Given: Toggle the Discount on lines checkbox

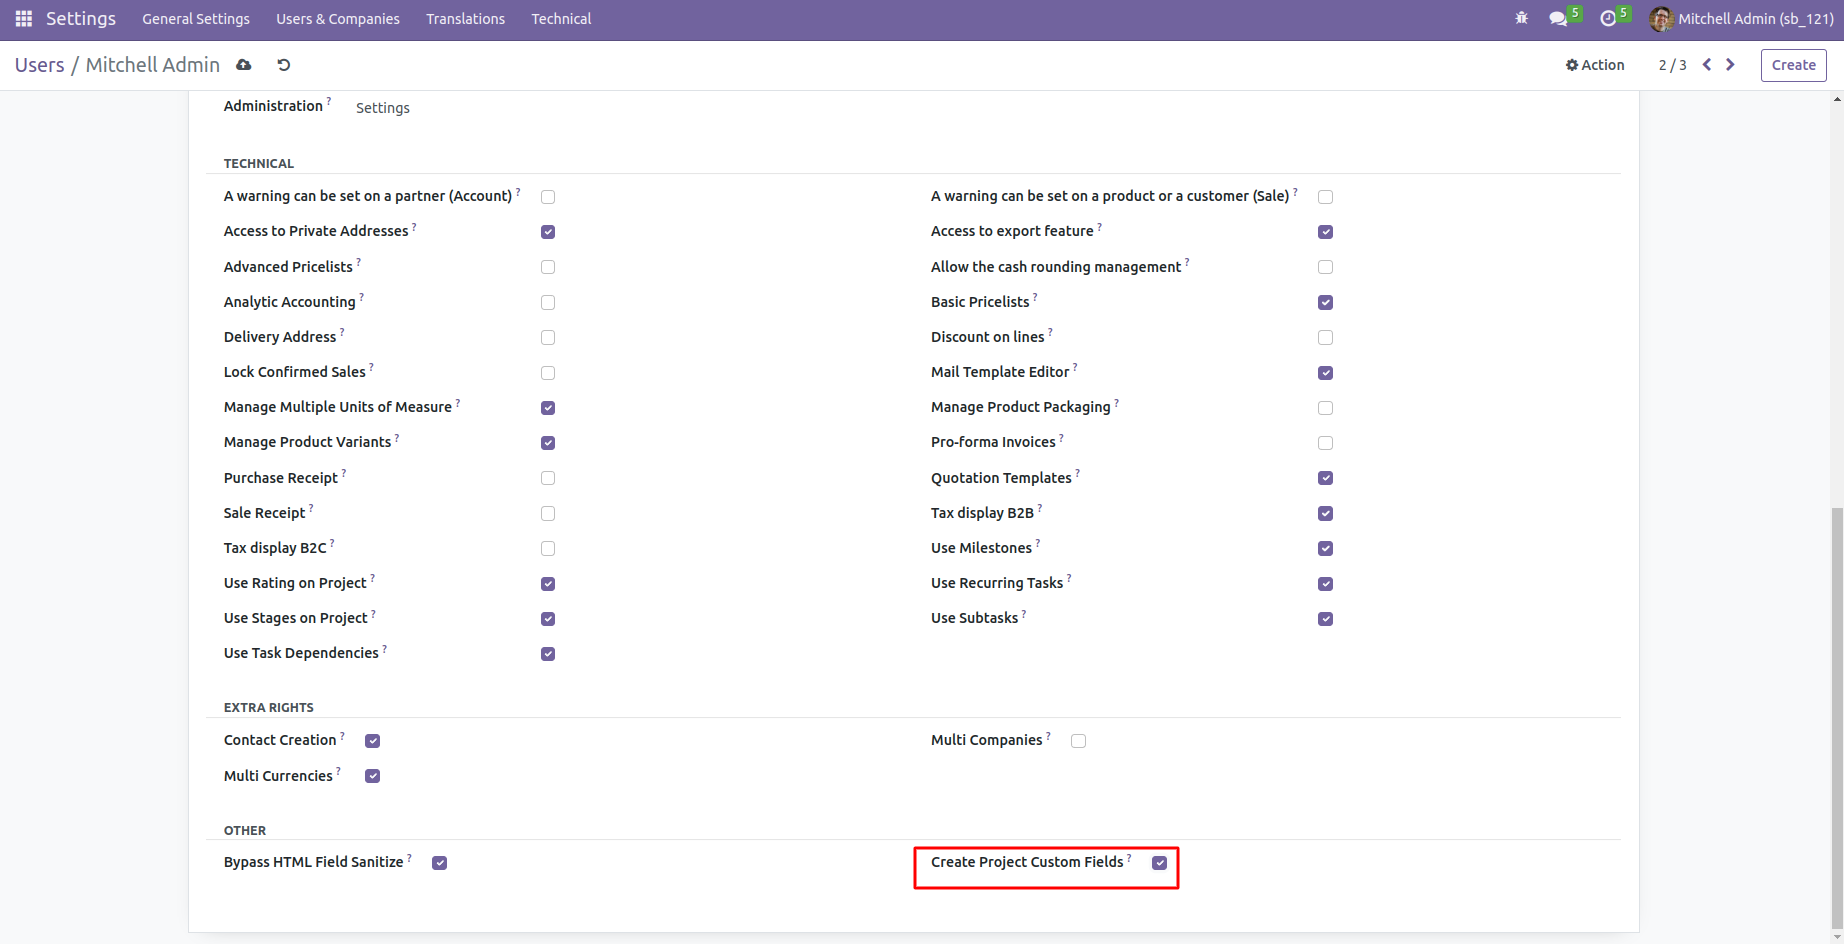Looking at the screenshot, I should pos(1325,338).
